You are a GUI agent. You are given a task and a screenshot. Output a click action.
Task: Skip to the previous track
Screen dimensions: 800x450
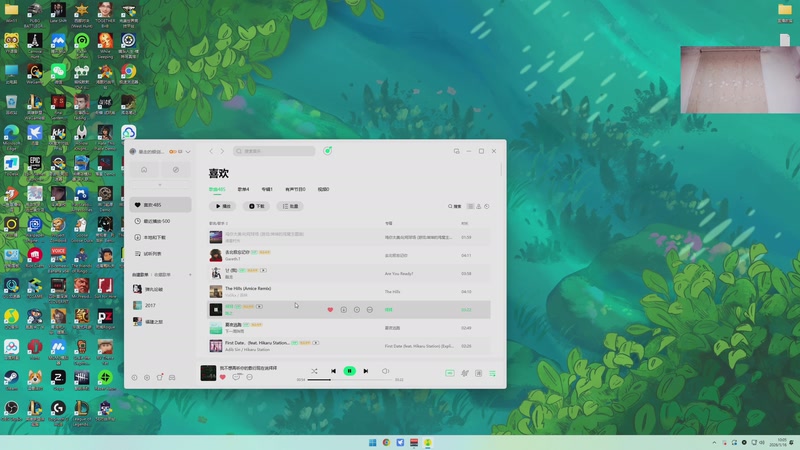(333, 371)
